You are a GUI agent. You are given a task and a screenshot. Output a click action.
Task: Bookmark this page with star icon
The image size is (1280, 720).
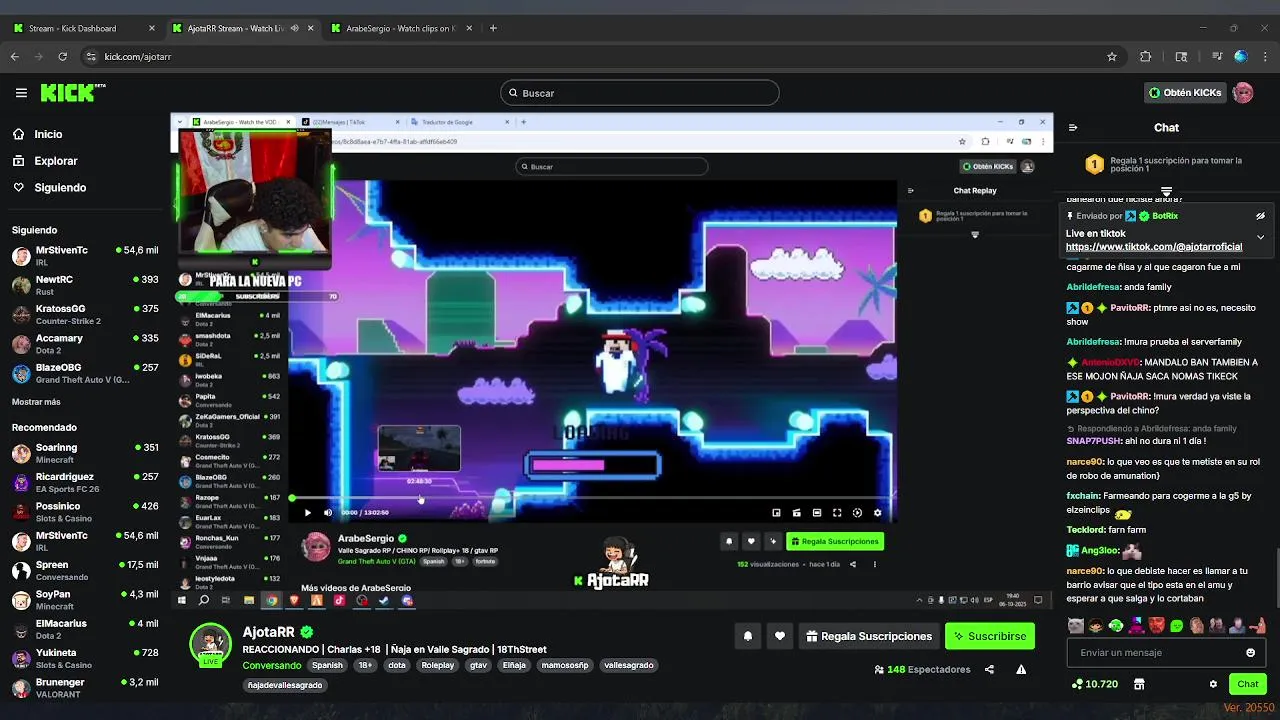click(1111, 57)
